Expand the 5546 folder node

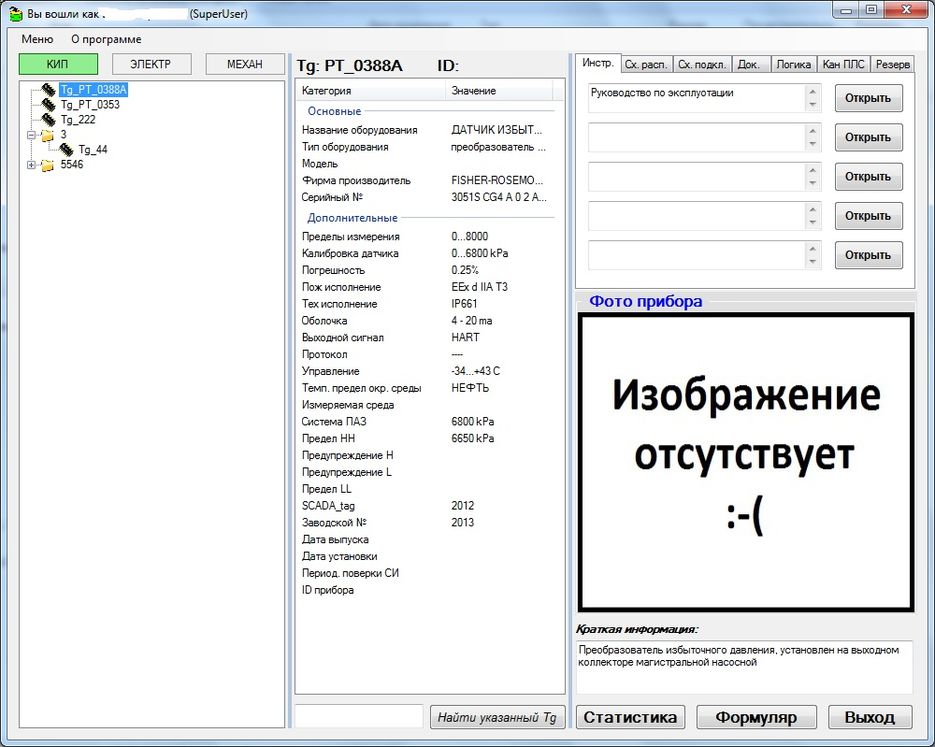(x=31, y=165)
